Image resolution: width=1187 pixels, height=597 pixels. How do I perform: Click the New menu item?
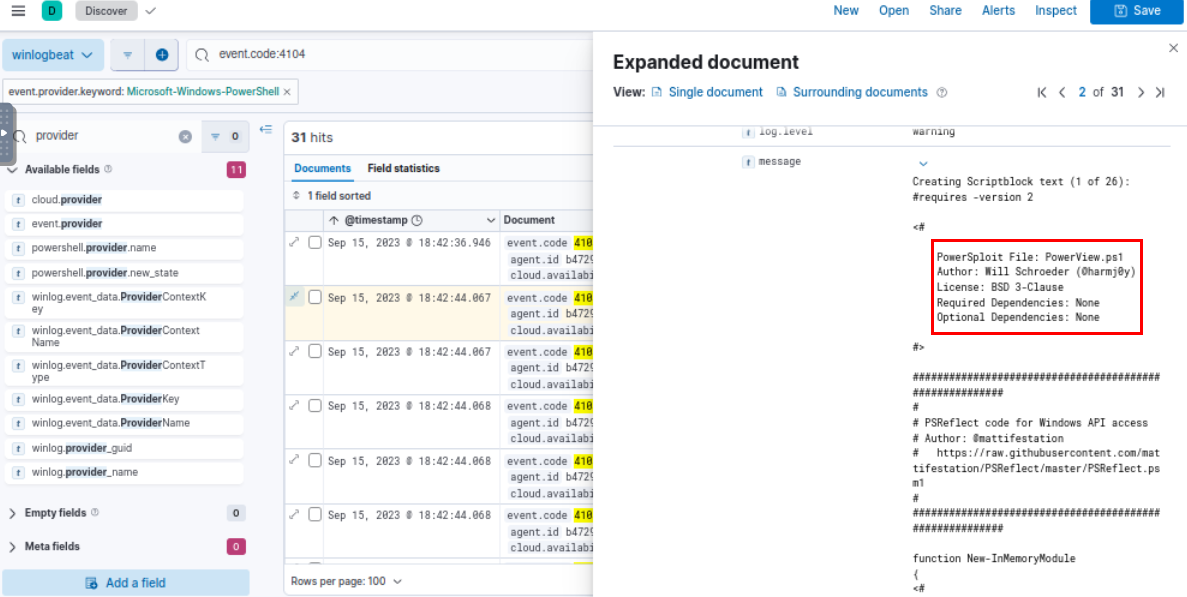846,11
